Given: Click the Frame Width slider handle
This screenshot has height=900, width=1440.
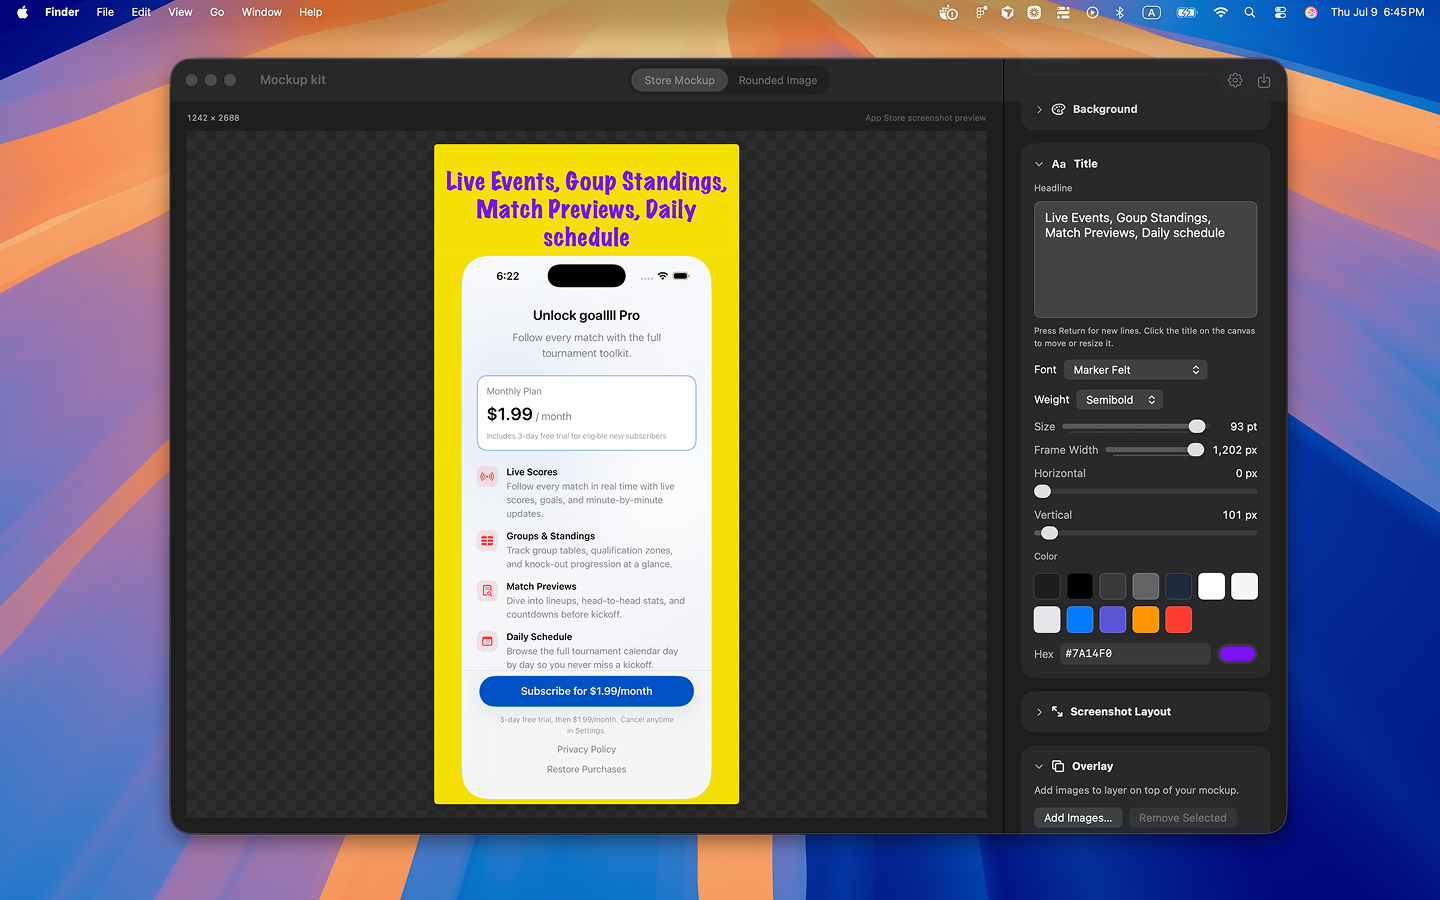Looking at the screenshot, I should click(1196, 450).
